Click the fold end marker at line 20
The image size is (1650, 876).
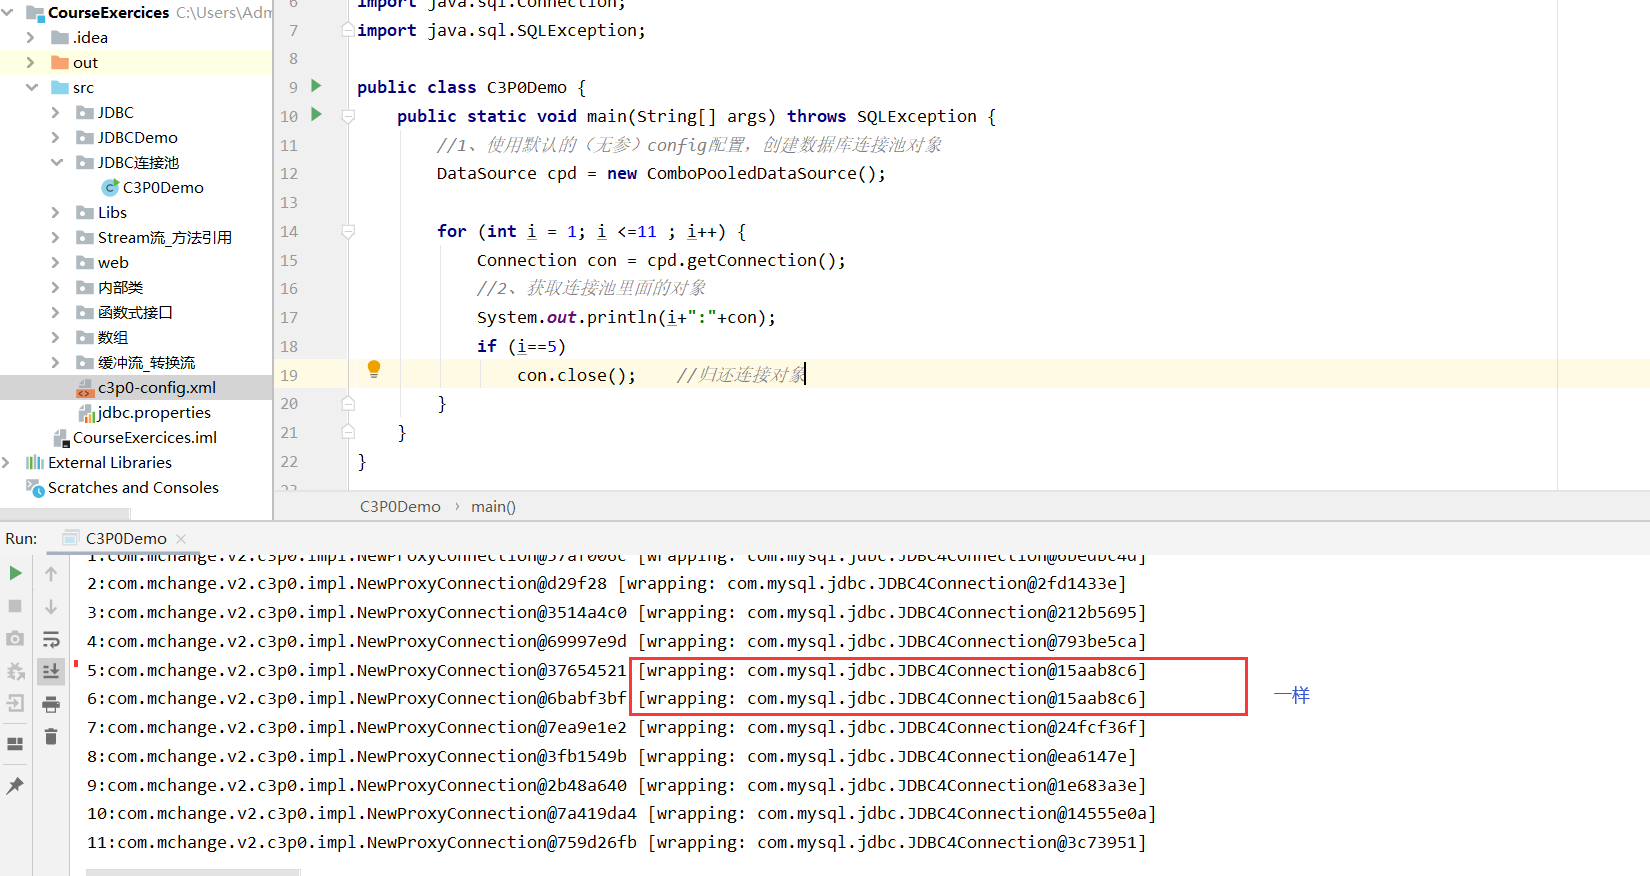pyautogui.click(x=348, y=404)
